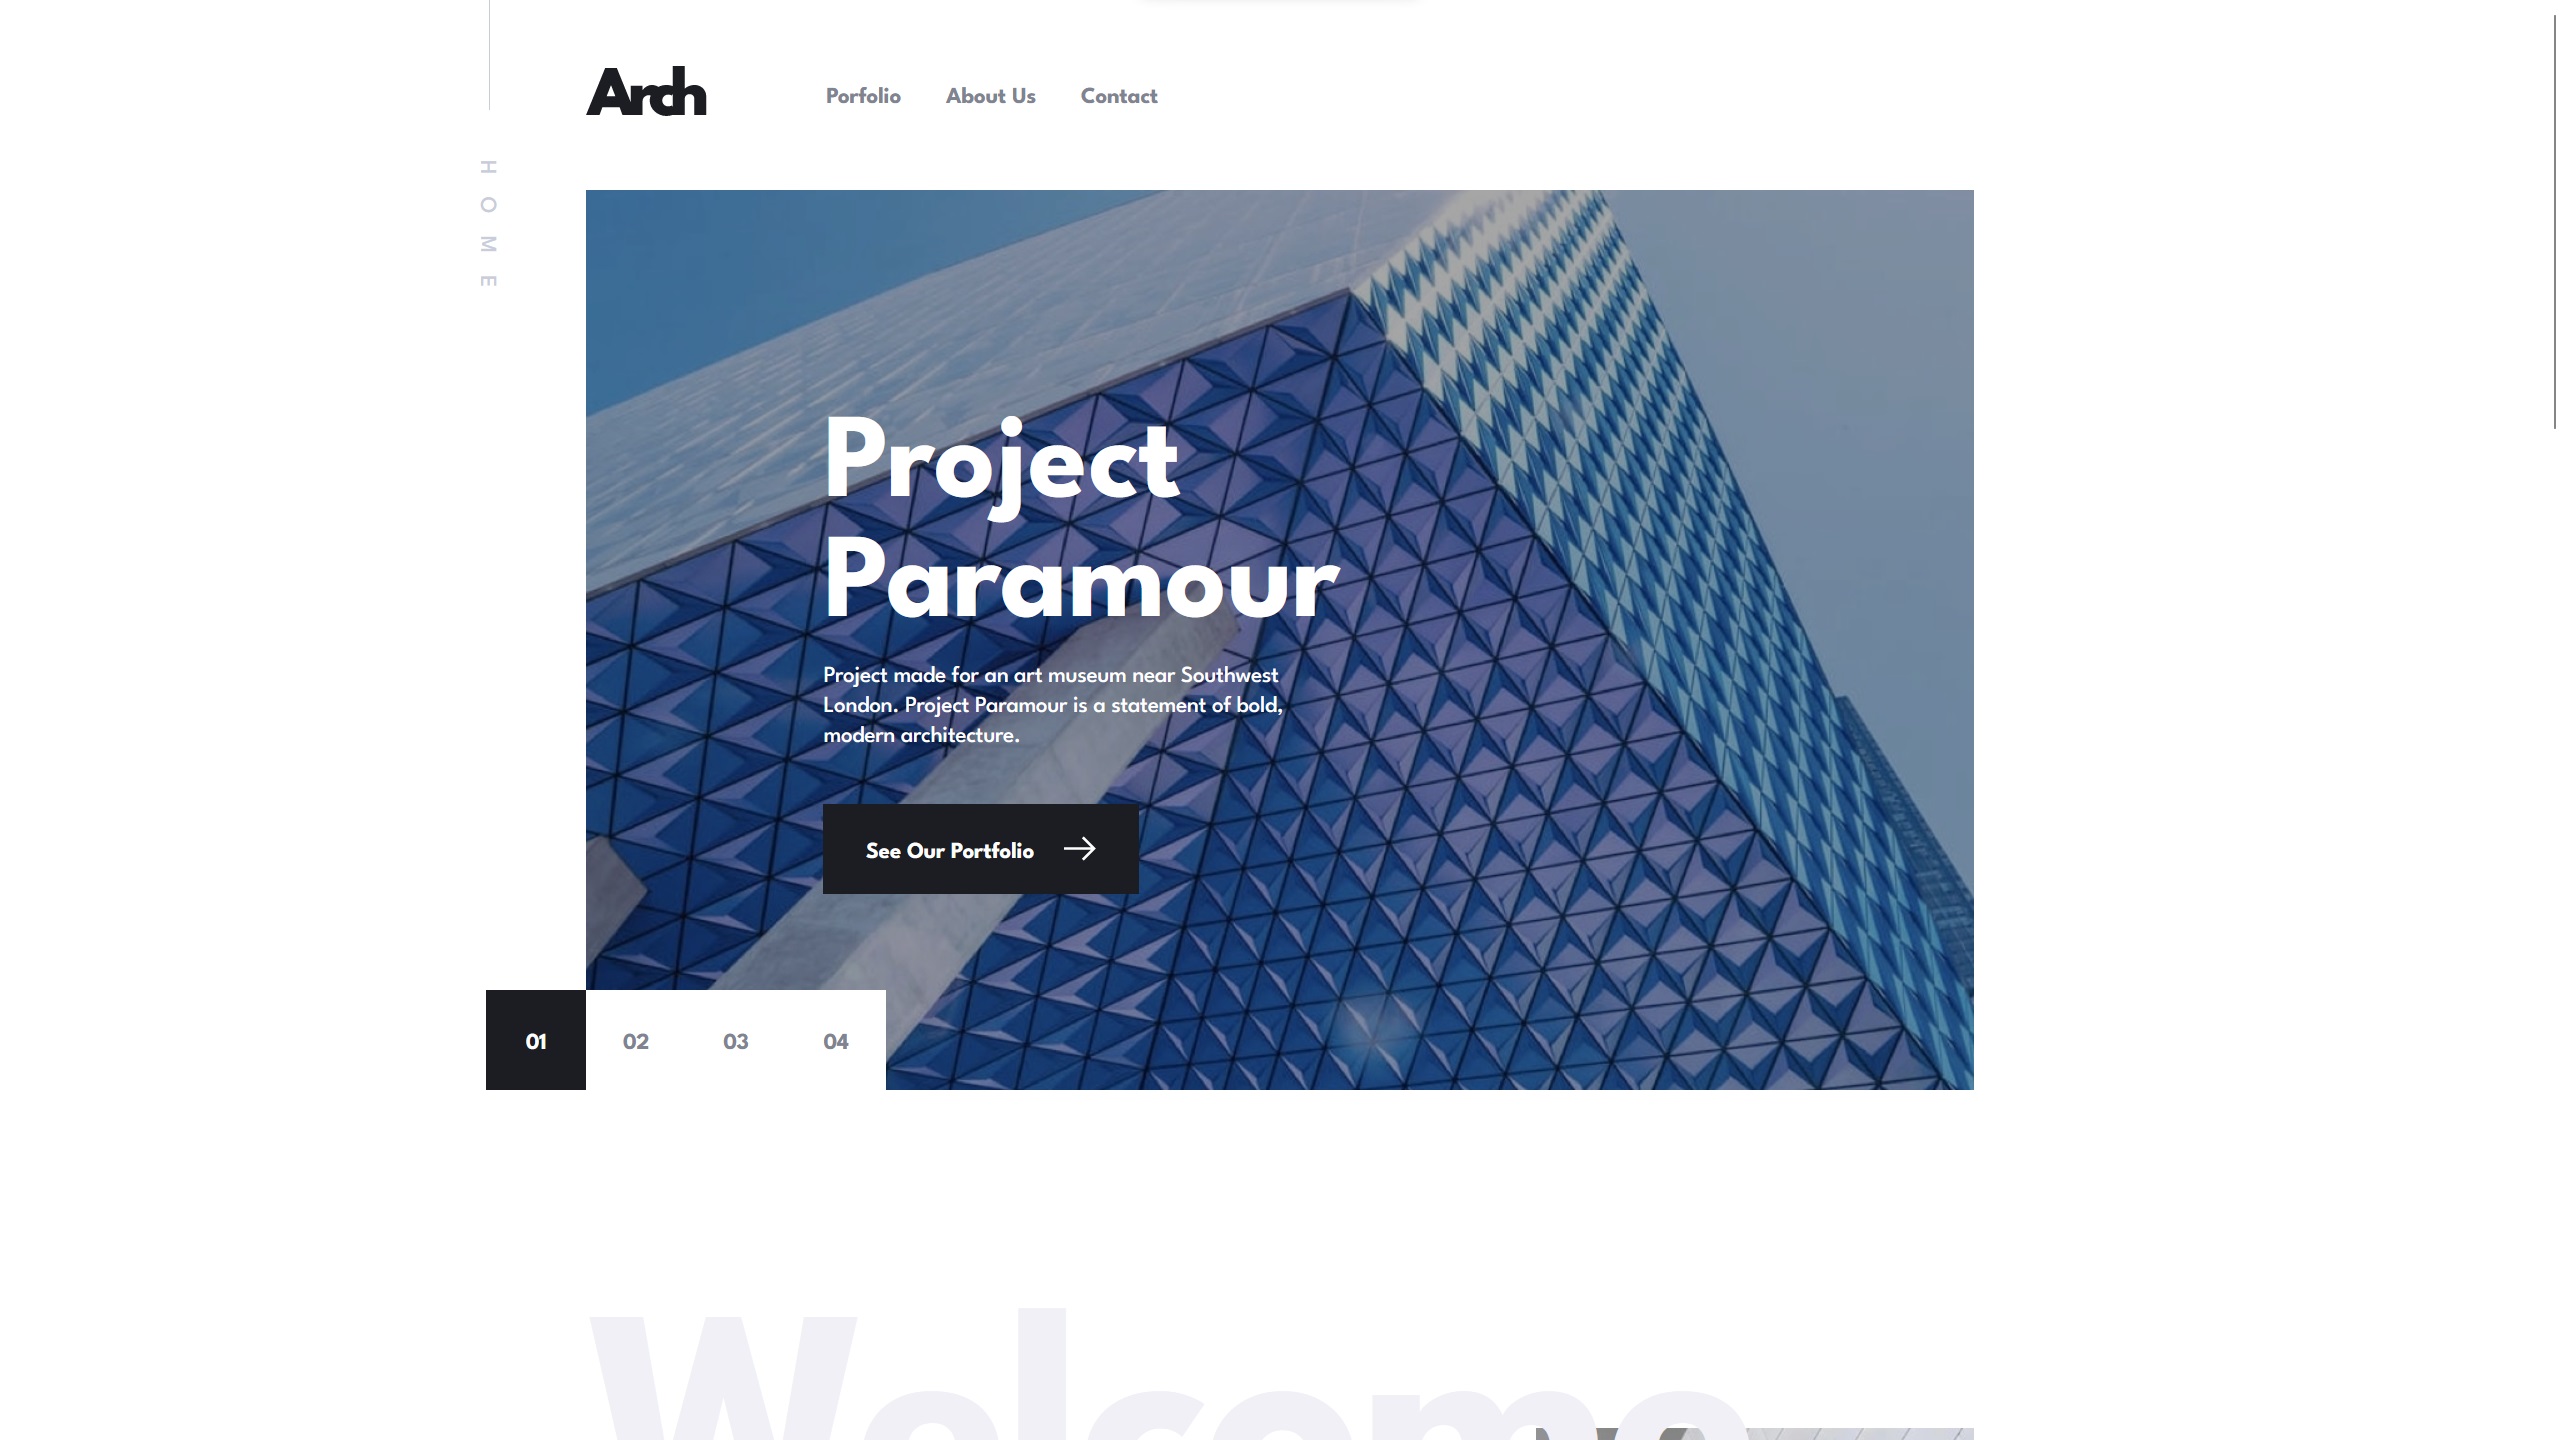Click the HOME vertical sidebar label

487,223
